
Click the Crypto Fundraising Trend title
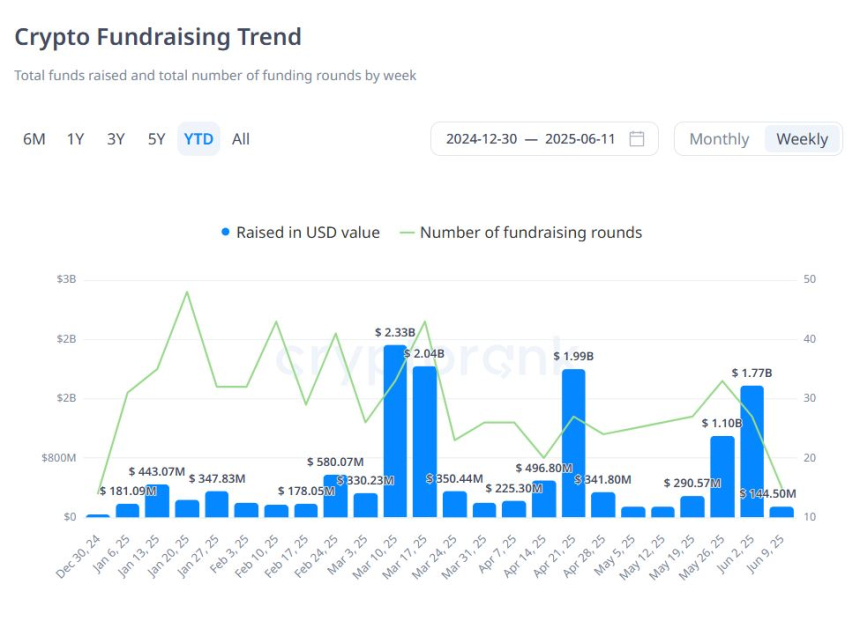point(157,36)
